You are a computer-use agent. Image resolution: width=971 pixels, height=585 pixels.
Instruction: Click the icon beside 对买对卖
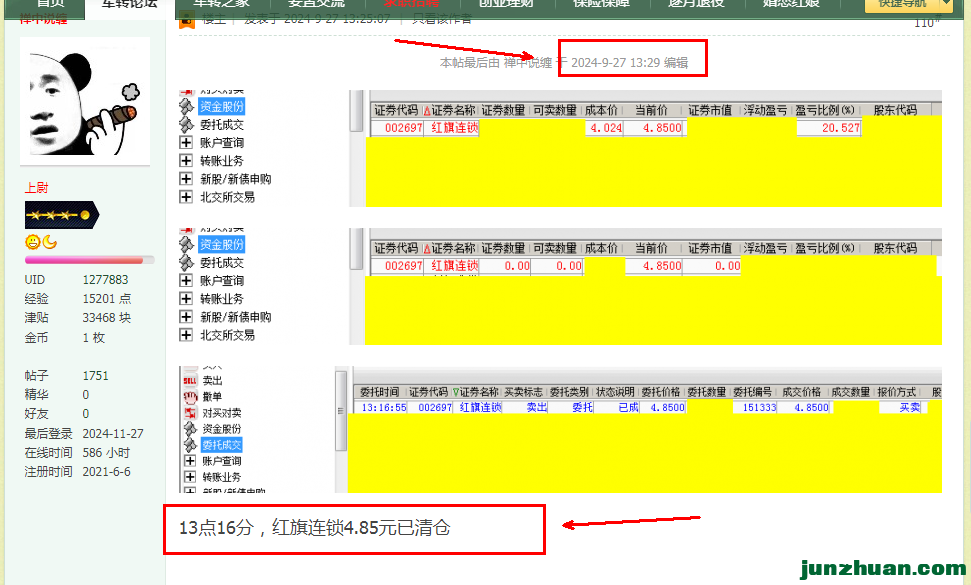tap(190, 413)
